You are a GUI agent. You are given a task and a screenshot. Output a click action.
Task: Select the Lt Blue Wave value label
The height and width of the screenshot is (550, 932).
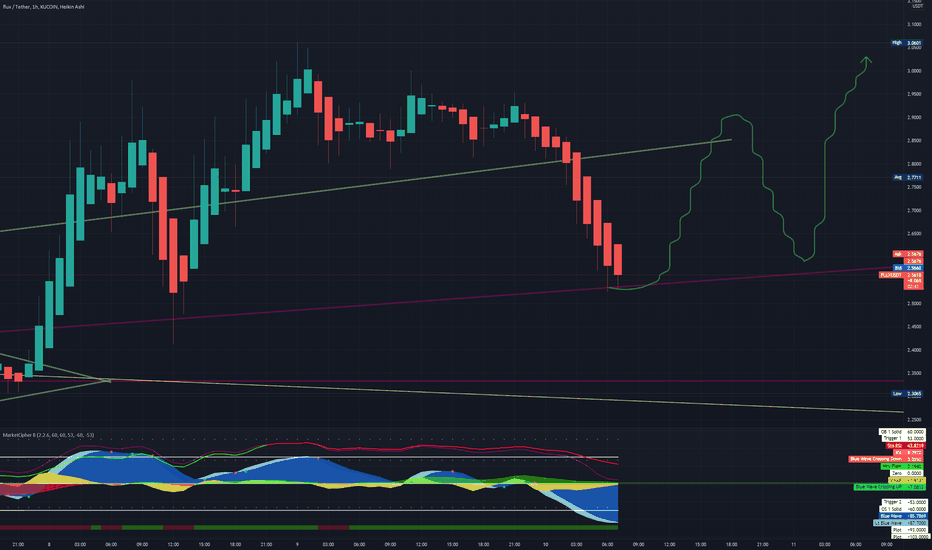coord(900,523)
